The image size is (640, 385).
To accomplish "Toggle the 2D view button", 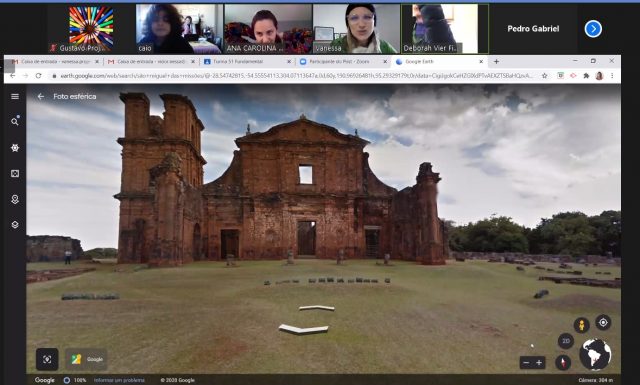I will [566, 341].
